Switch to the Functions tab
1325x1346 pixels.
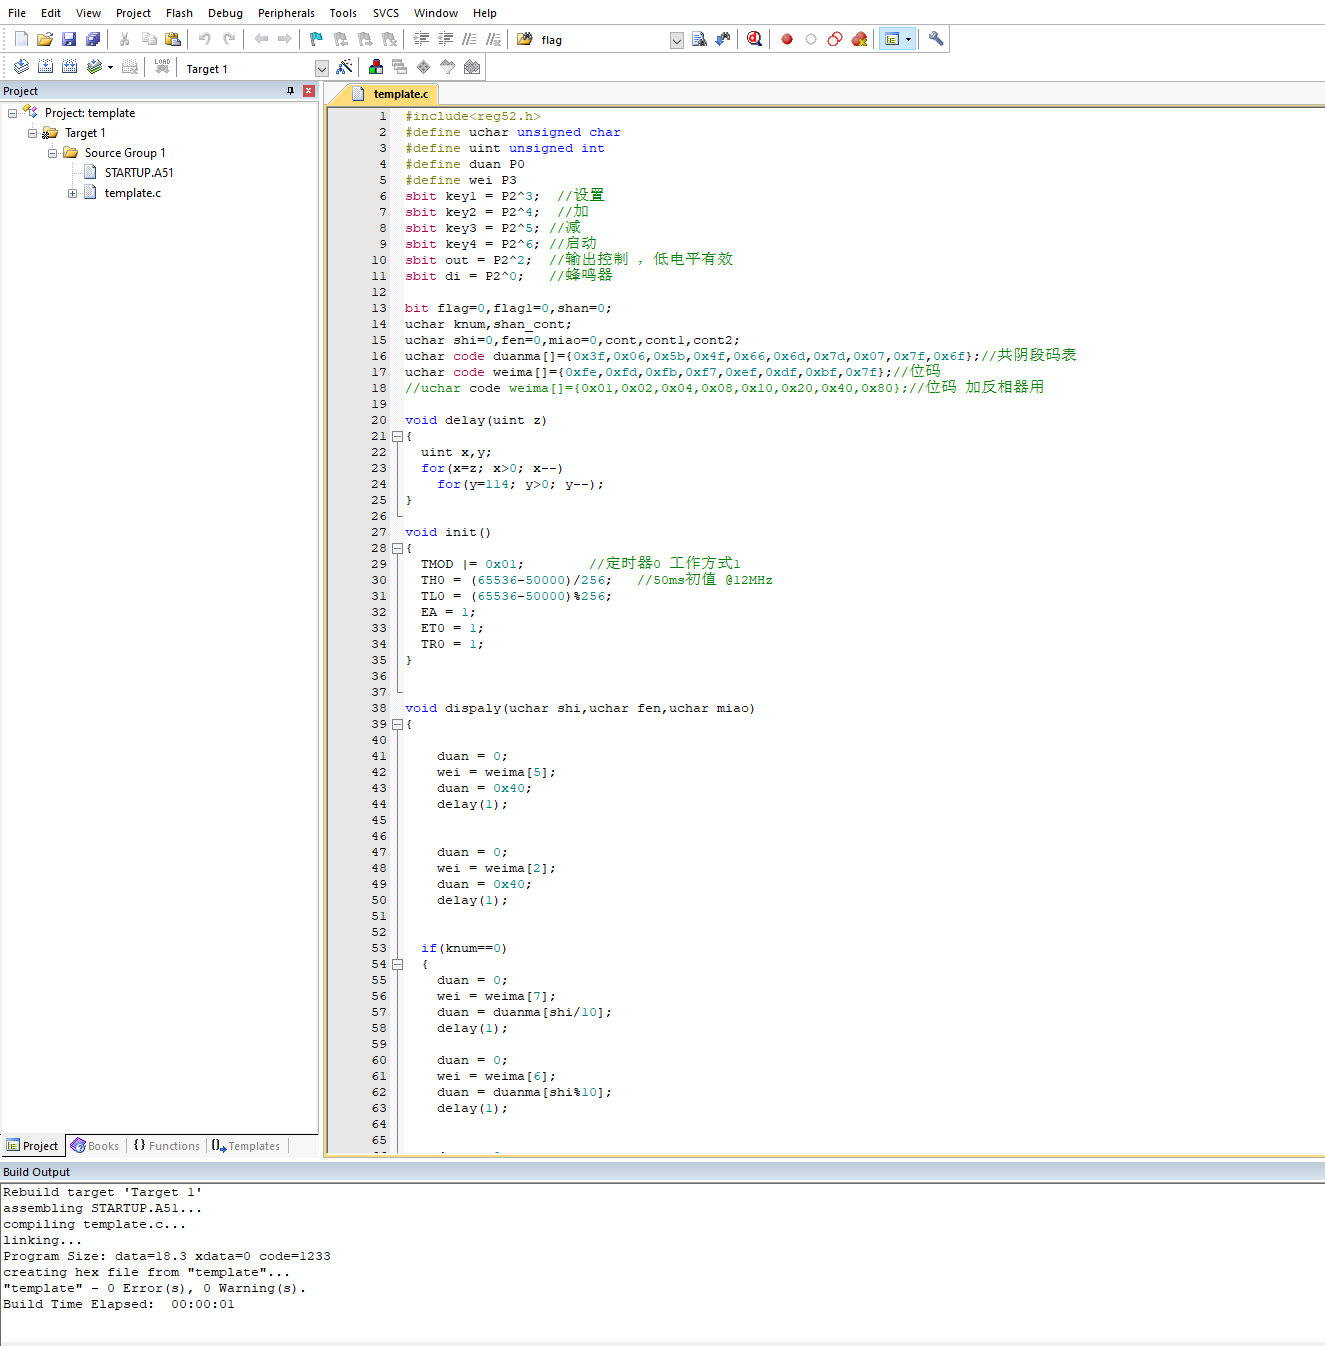167,1146
